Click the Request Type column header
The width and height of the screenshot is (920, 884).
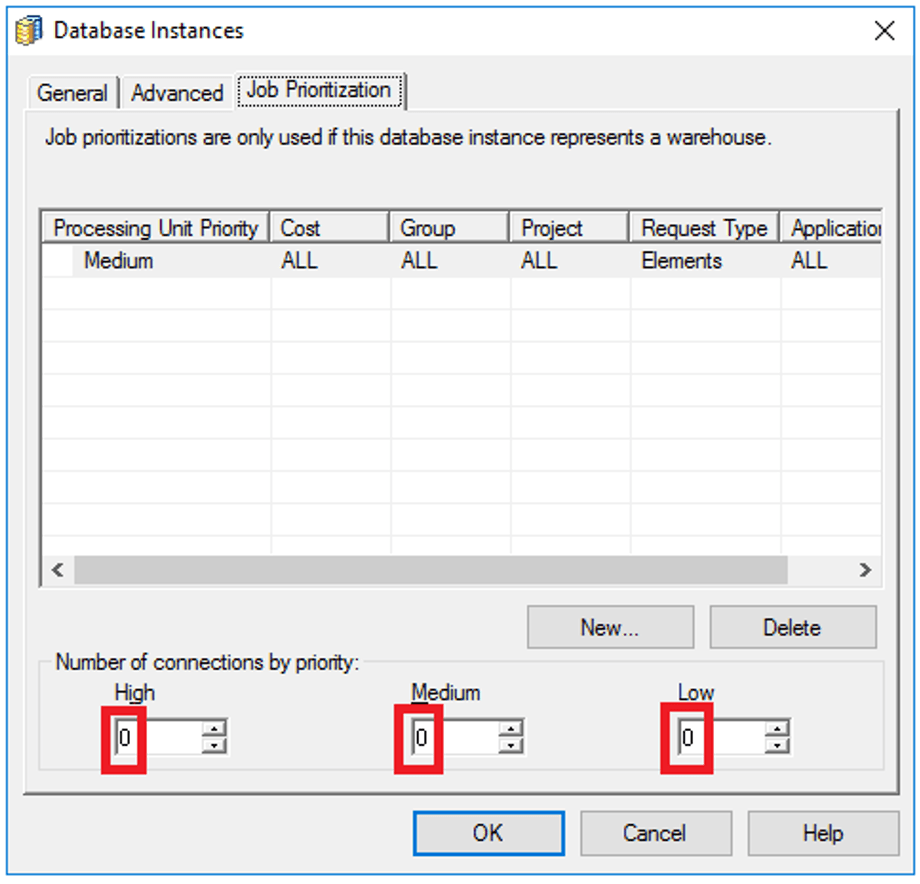coord(704,228)
